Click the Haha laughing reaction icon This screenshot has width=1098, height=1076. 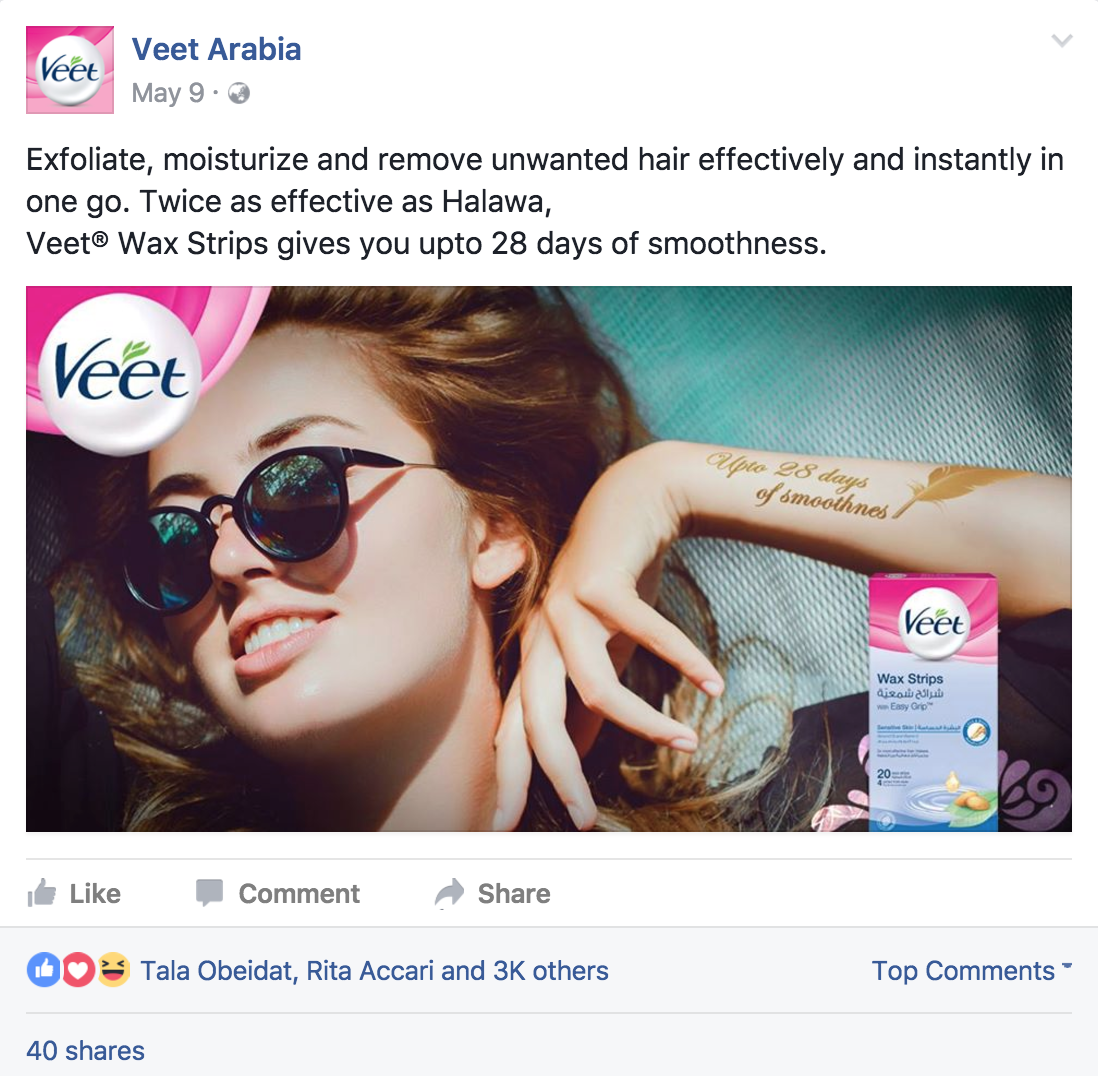113,970
